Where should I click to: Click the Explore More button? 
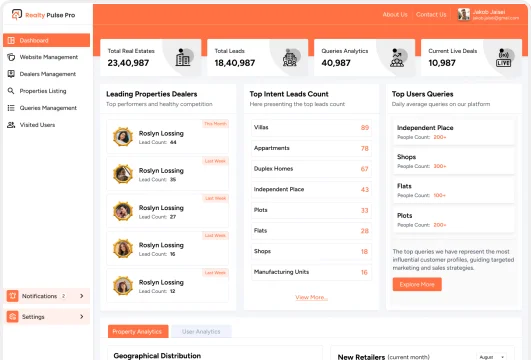[x=417, y=284]
